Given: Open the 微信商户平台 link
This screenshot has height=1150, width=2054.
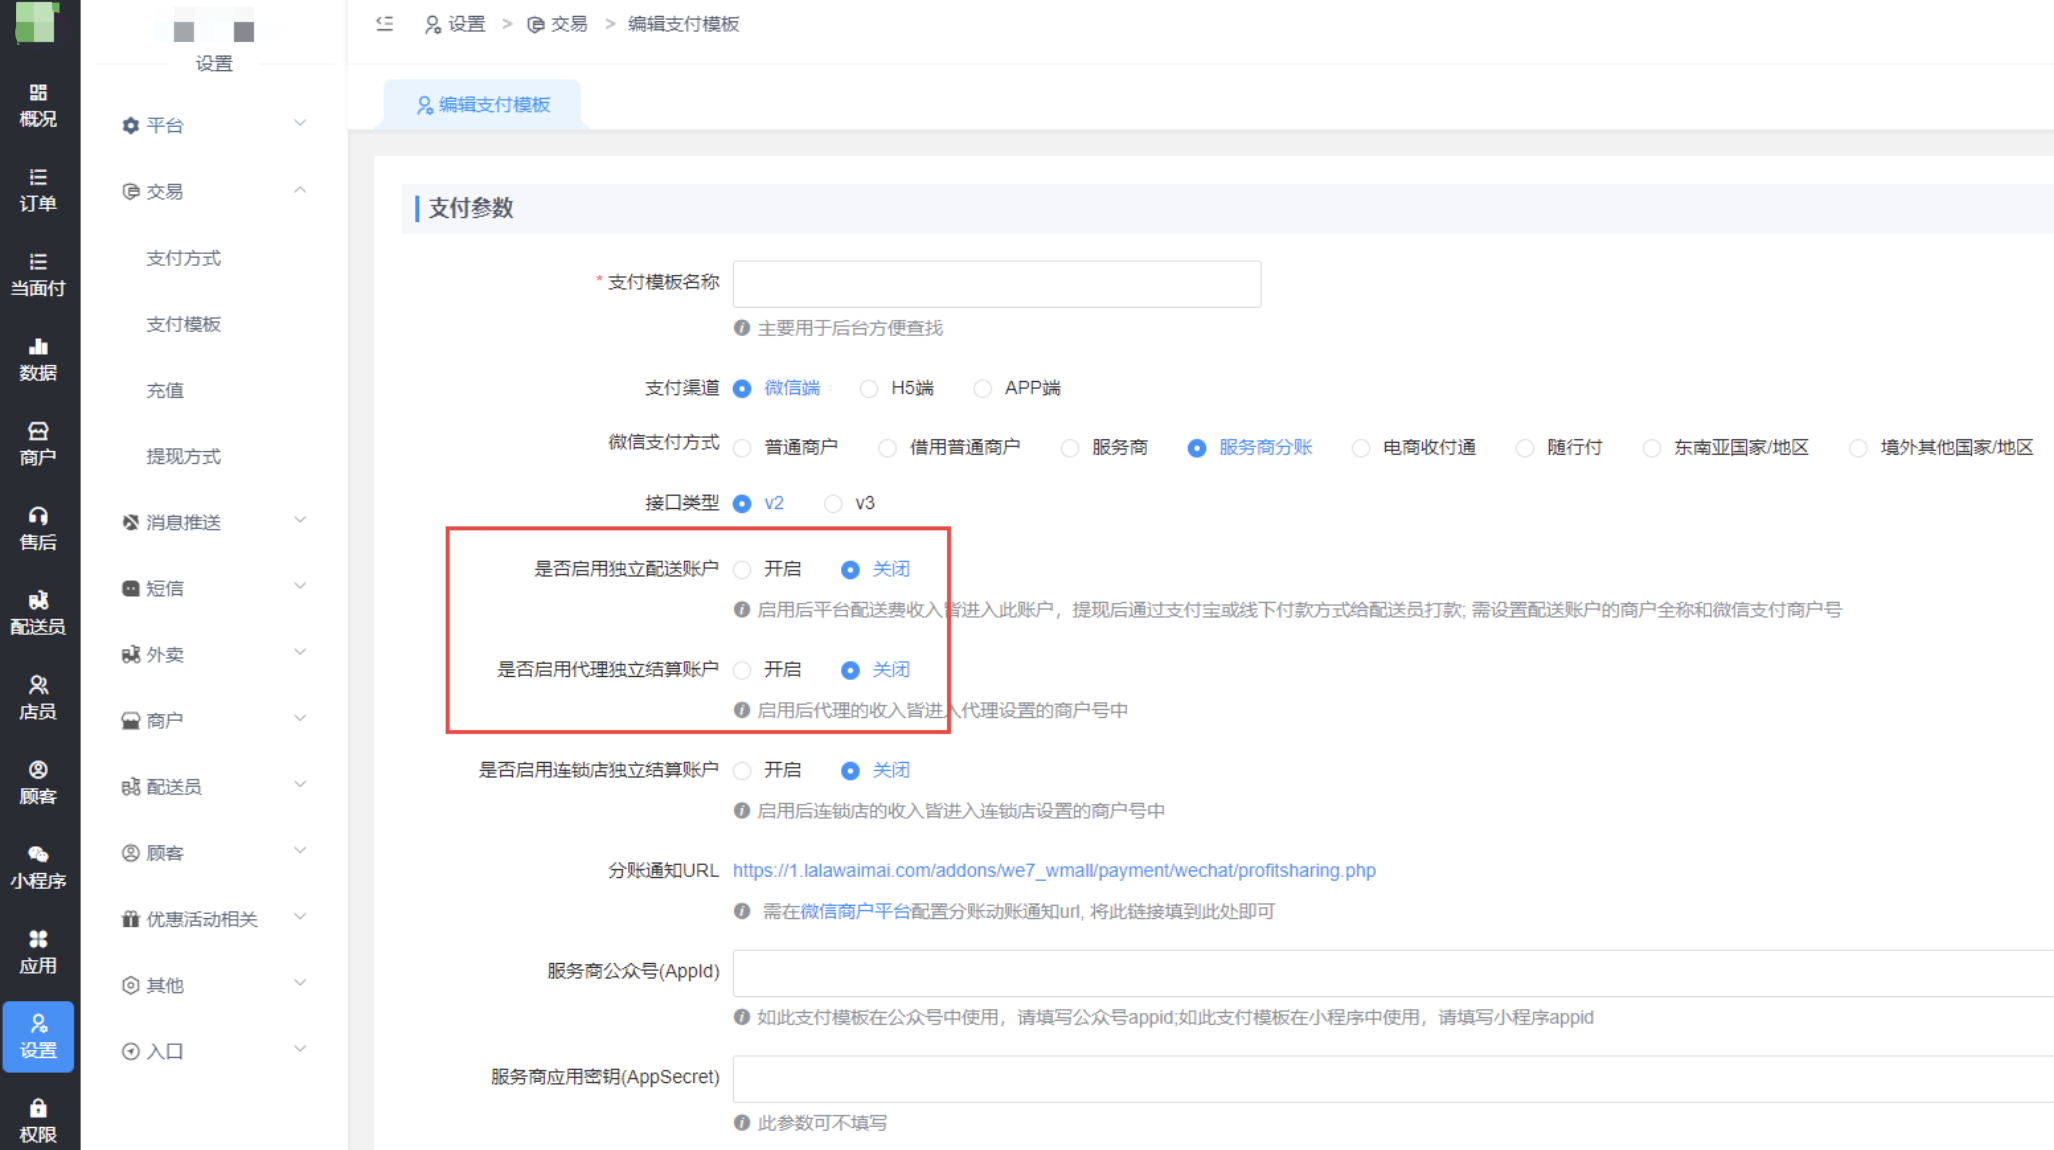Looking at the screenshot, I should point(855,911).
